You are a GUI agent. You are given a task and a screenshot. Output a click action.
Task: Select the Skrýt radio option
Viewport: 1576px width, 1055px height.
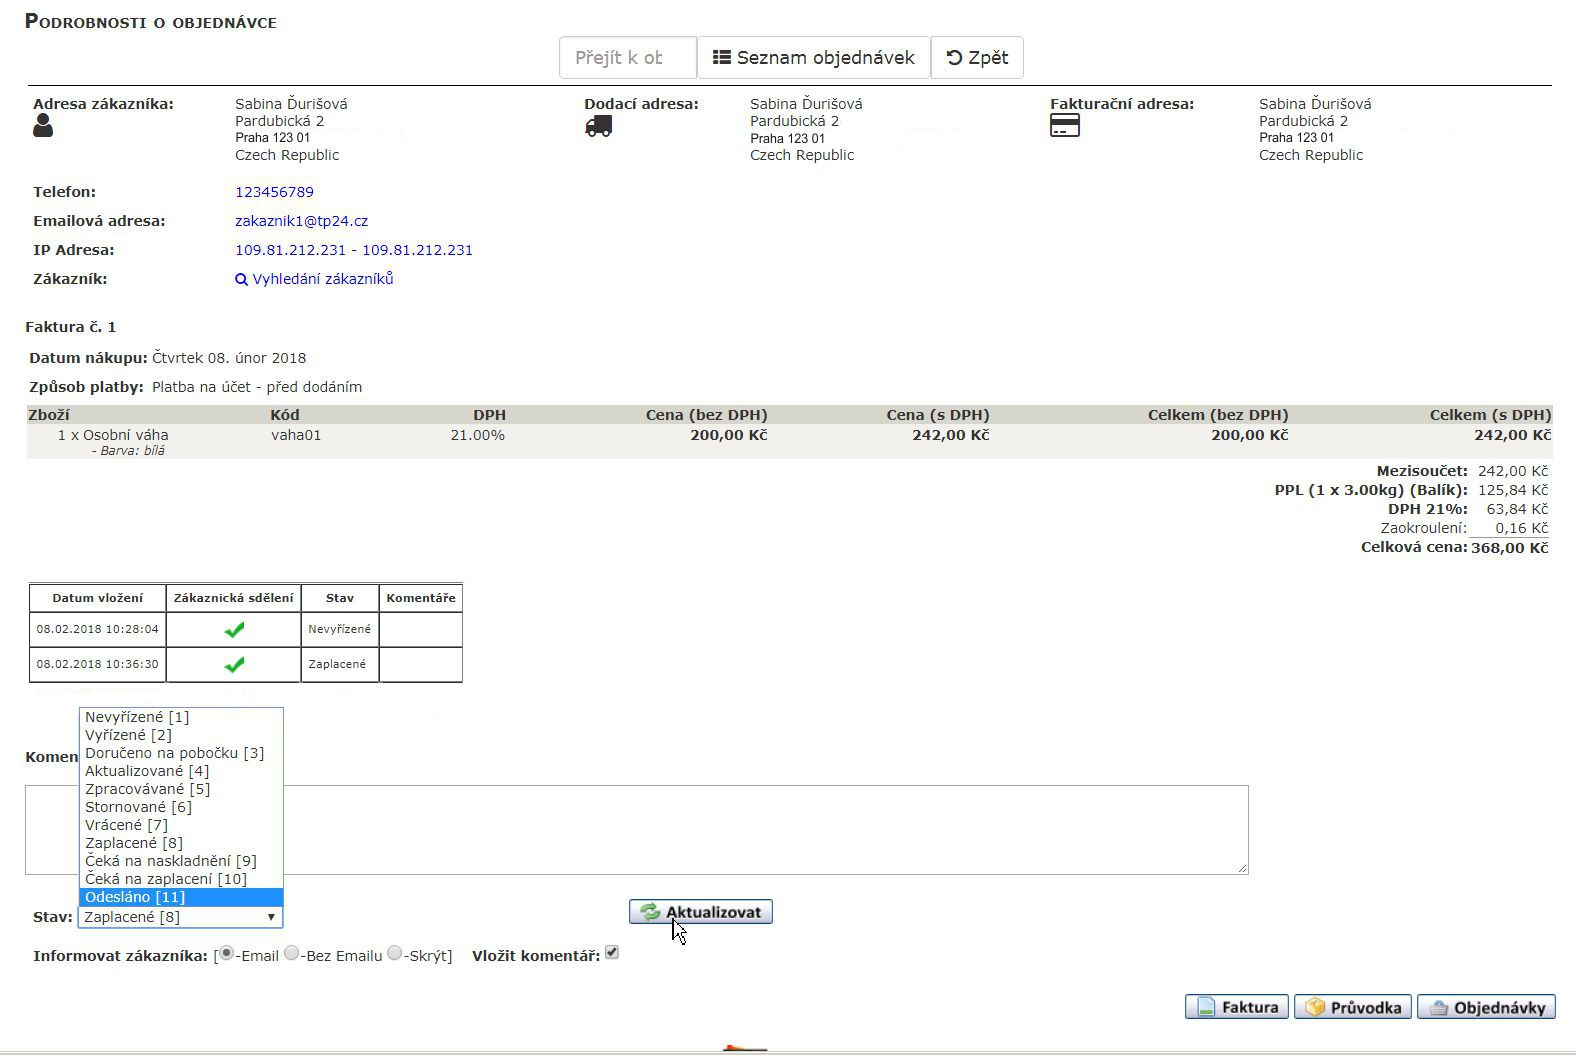coord(395,954)
